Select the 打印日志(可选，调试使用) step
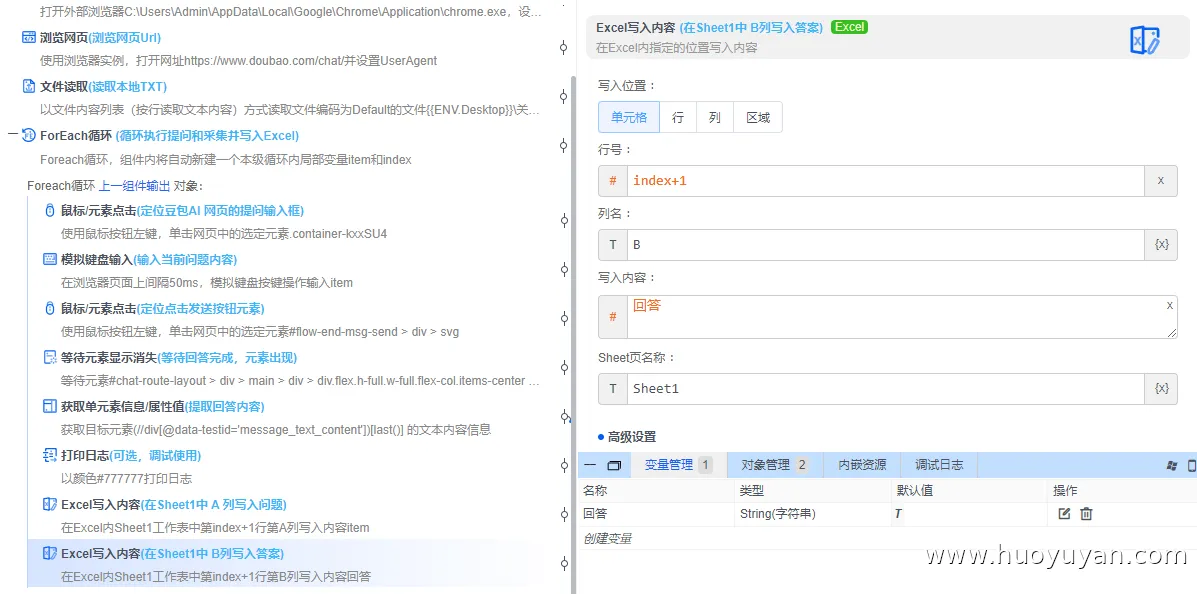Viewport: 1197px width, 594px height. click(x=131, y=455)
